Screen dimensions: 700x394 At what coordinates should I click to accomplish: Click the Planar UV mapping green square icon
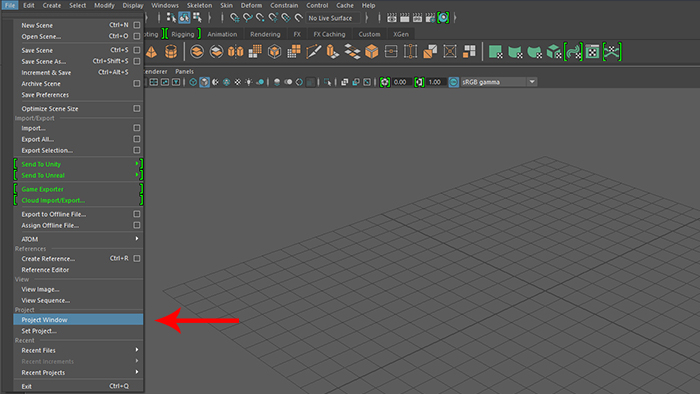496,52
